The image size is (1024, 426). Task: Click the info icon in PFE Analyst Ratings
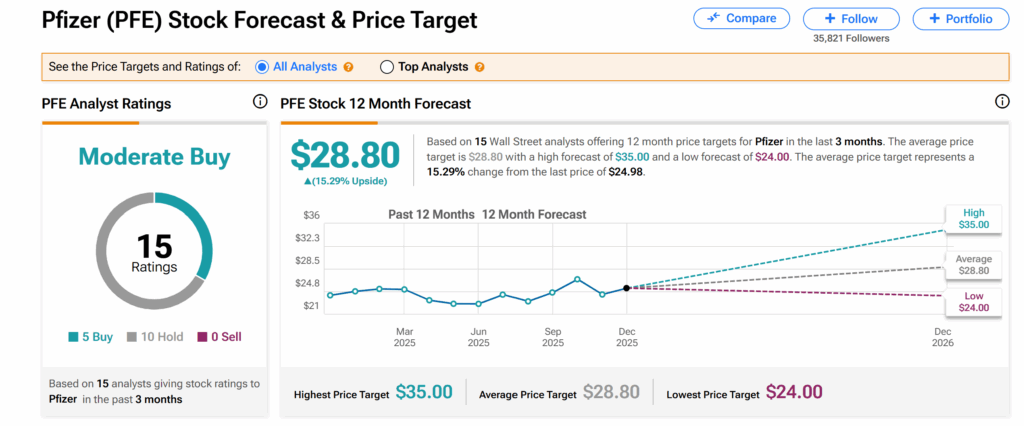point(260,102)
